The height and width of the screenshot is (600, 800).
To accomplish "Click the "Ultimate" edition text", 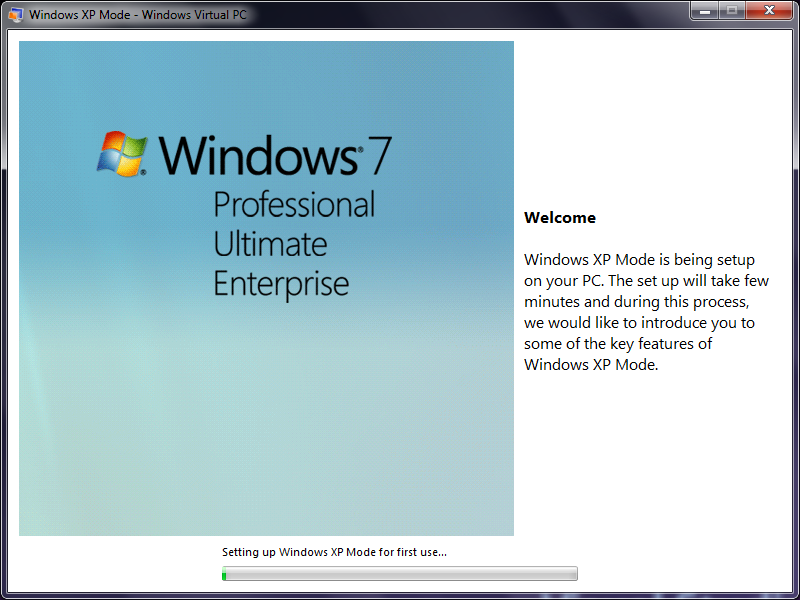I will click(x=270, y=244).
